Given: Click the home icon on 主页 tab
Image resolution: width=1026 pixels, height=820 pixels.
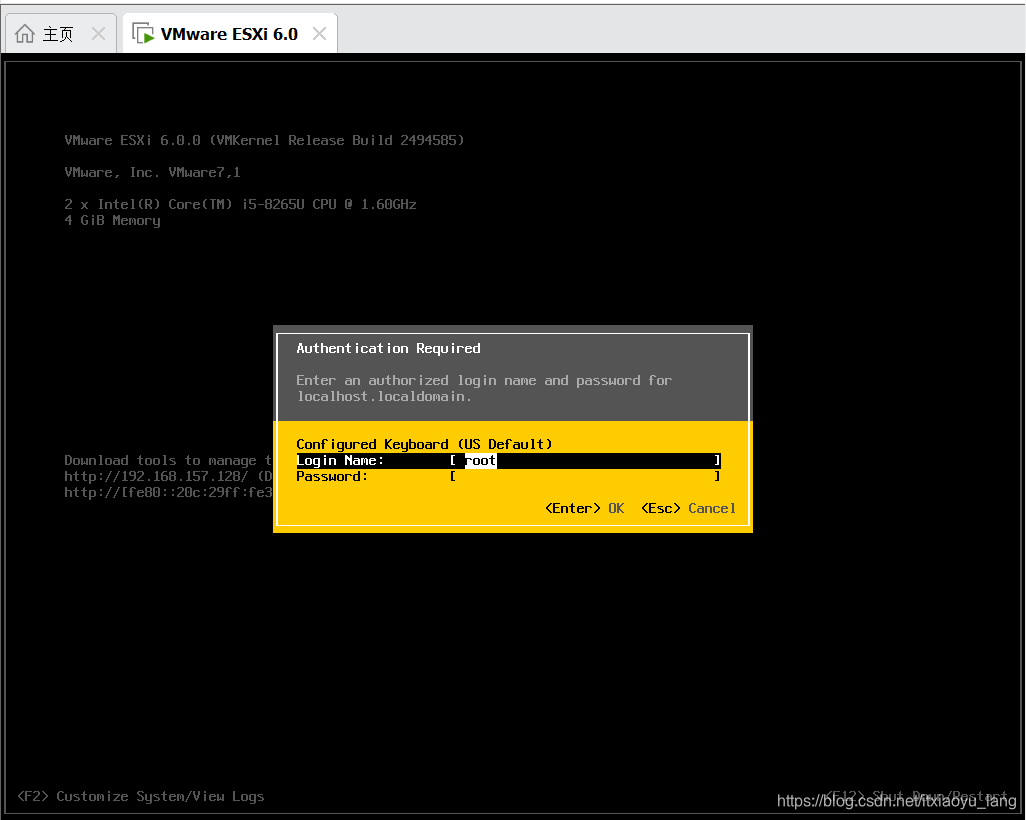Looking at the screenshot, I should point(25,33).
